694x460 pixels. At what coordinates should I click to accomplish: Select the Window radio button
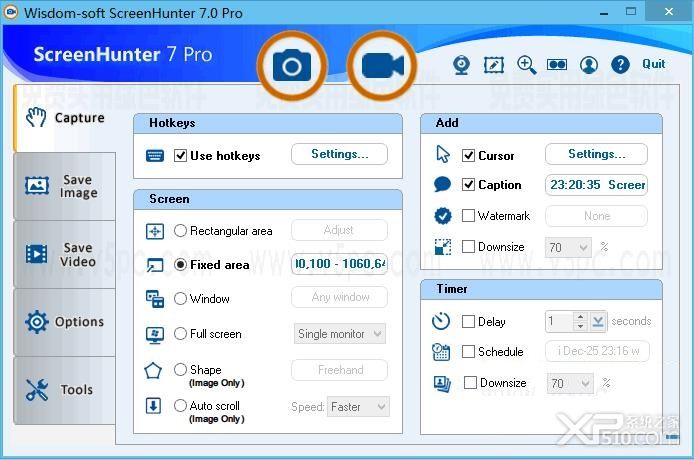point(180,299)
